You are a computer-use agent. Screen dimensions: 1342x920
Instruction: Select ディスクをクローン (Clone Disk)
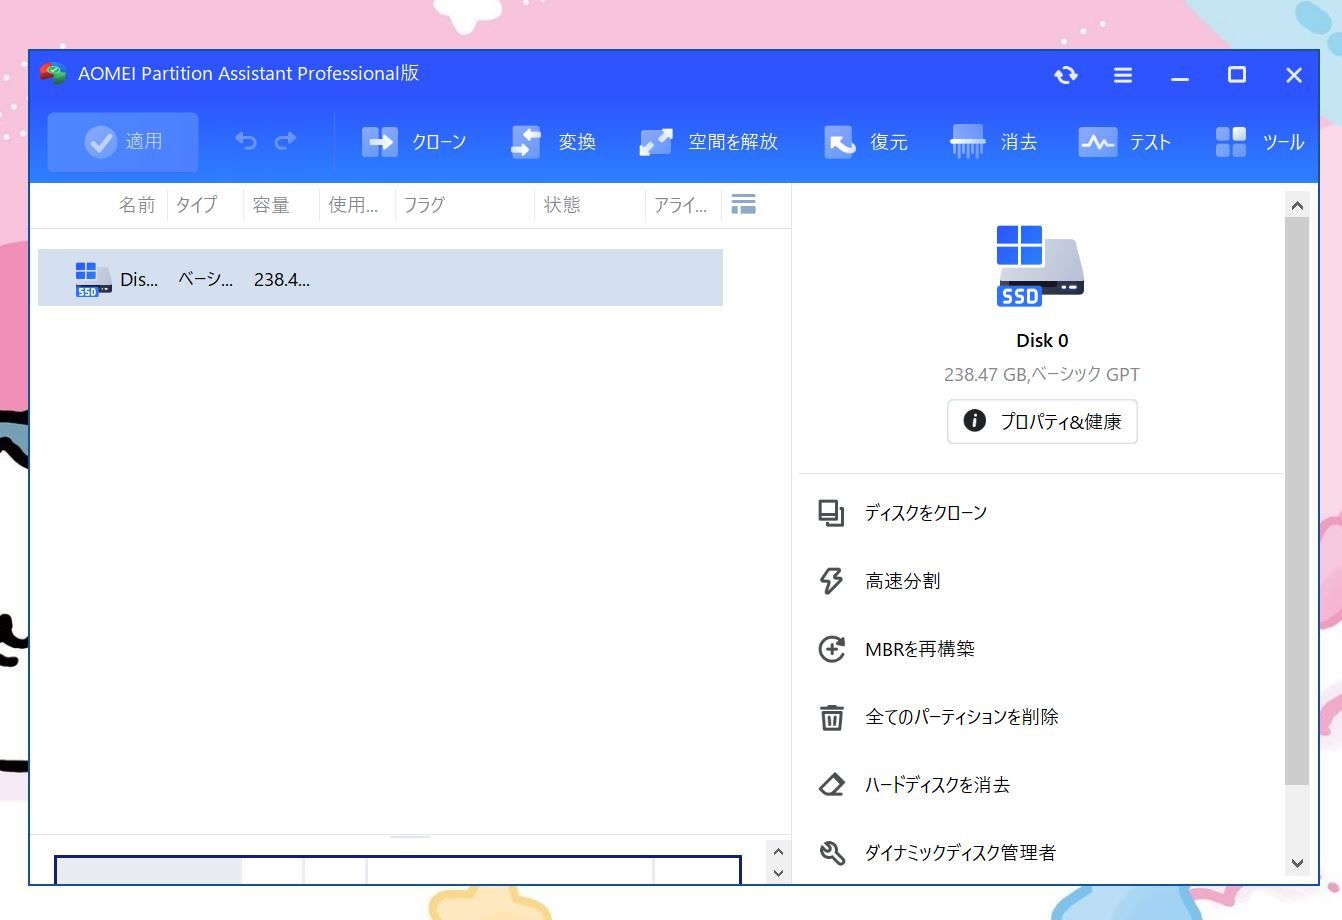coord(925,513)
